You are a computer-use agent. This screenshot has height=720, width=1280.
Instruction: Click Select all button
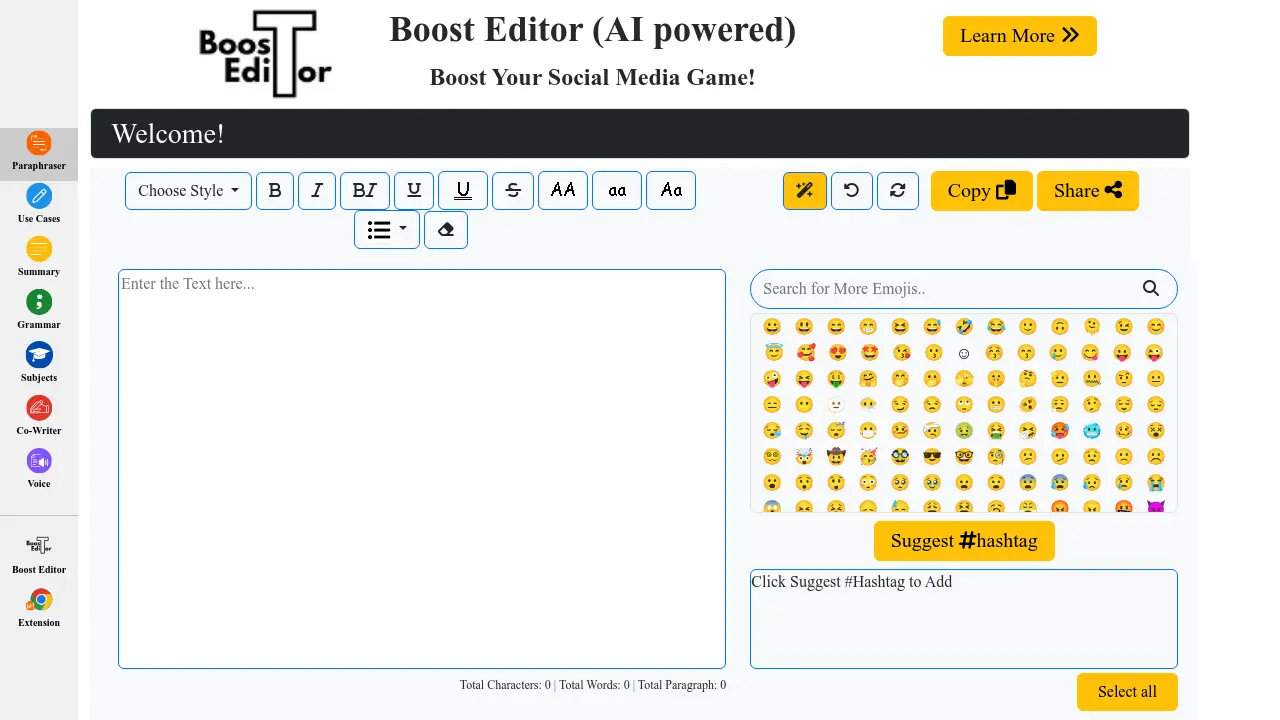tap(1127, 692)
